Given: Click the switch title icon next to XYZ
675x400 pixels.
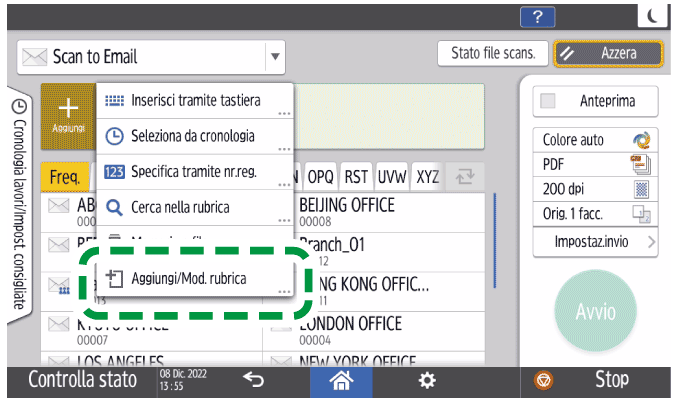Looking at the screenshot, I should coord(465,177).
